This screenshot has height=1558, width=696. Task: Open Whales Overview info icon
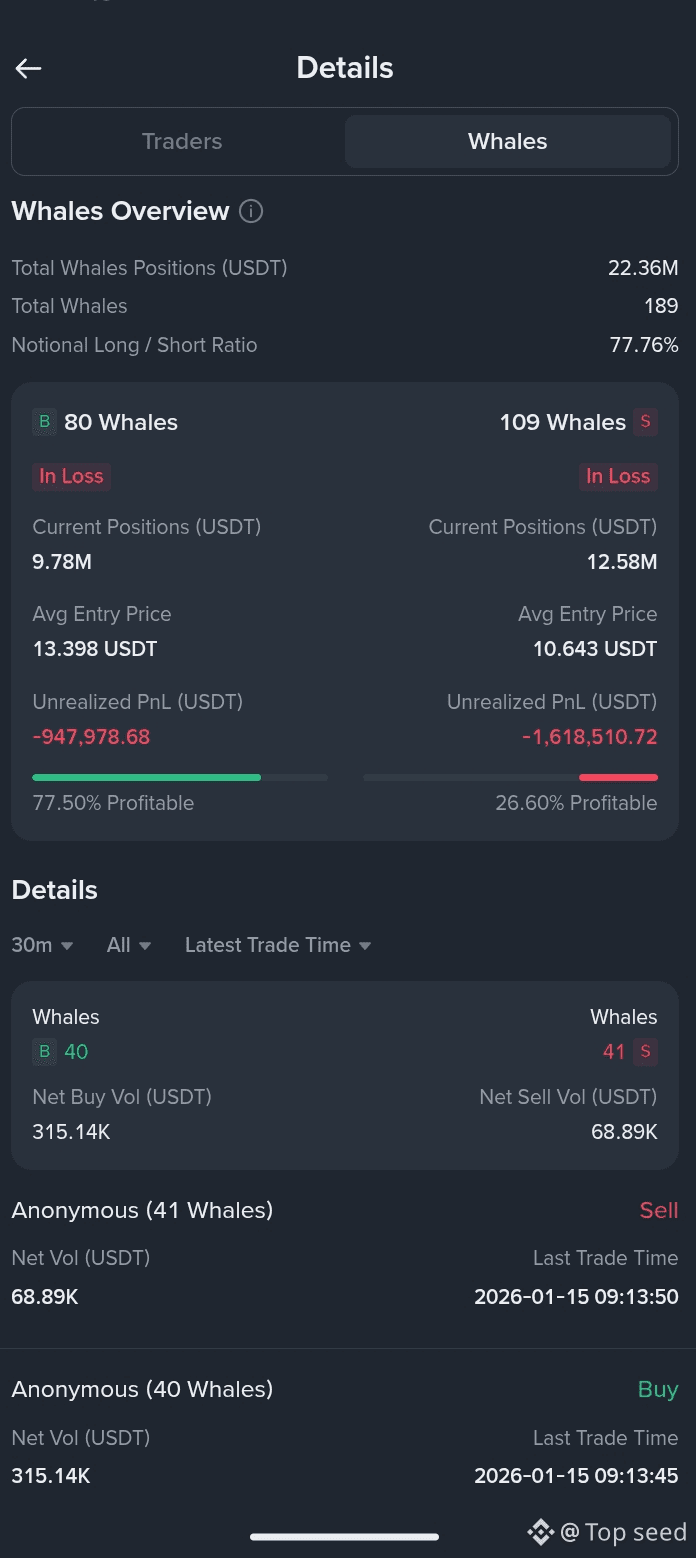pos(251,211)
